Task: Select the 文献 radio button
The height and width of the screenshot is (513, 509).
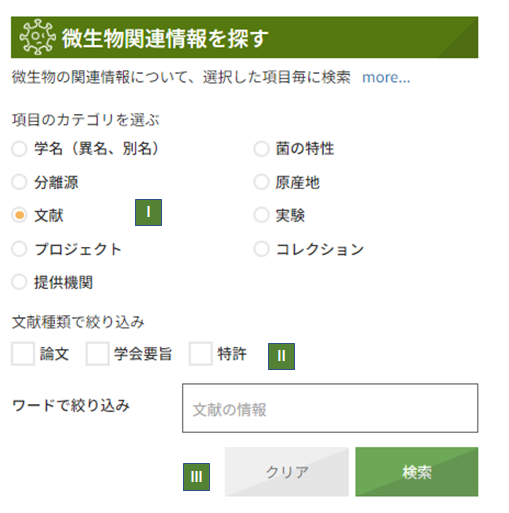Action: coord(19,215)
